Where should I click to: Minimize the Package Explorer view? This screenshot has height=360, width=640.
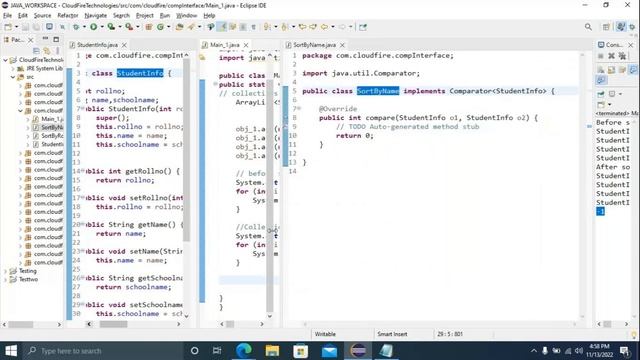pyautogui.click(x=45, y=39)
